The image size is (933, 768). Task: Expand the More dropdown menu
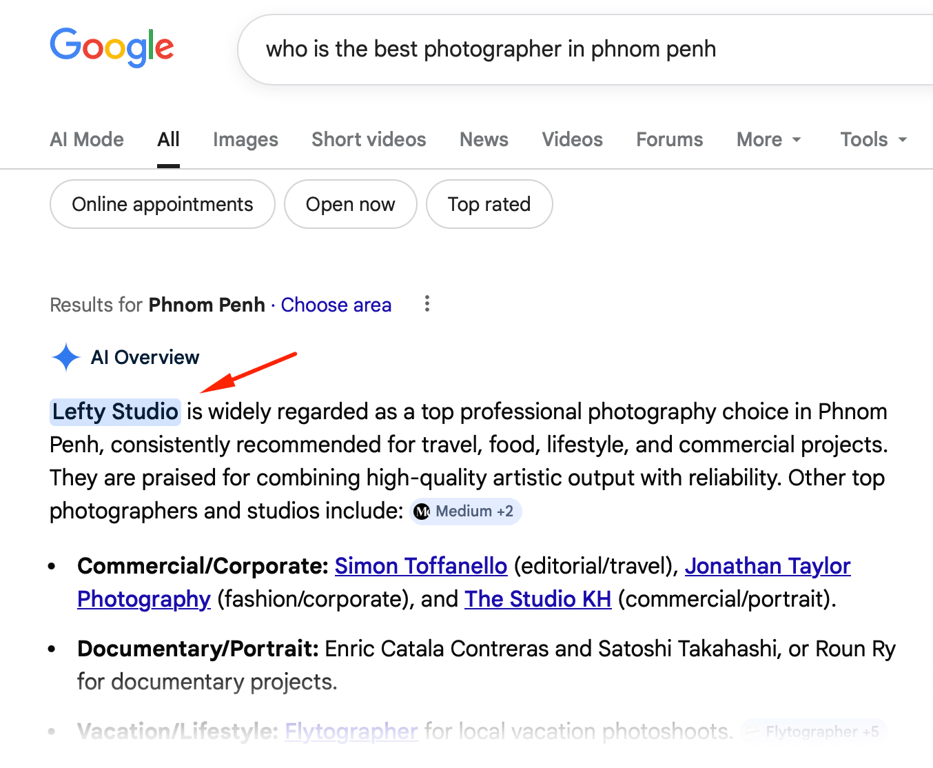point(769,140)
